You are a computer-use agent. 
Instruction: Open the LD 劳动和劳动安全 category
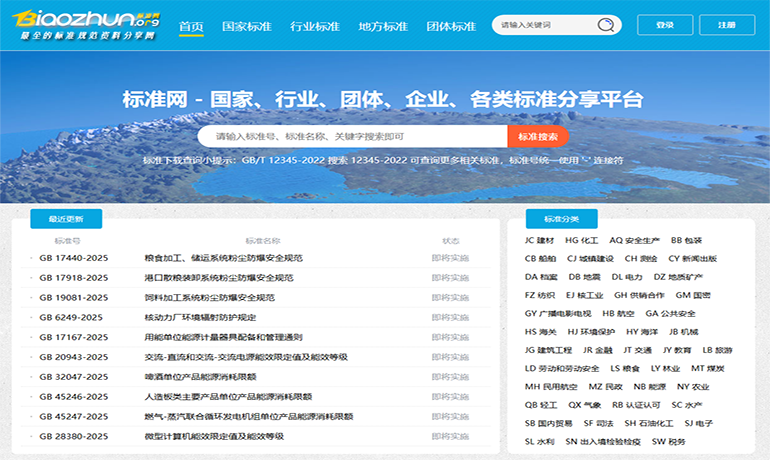point(562,369)
